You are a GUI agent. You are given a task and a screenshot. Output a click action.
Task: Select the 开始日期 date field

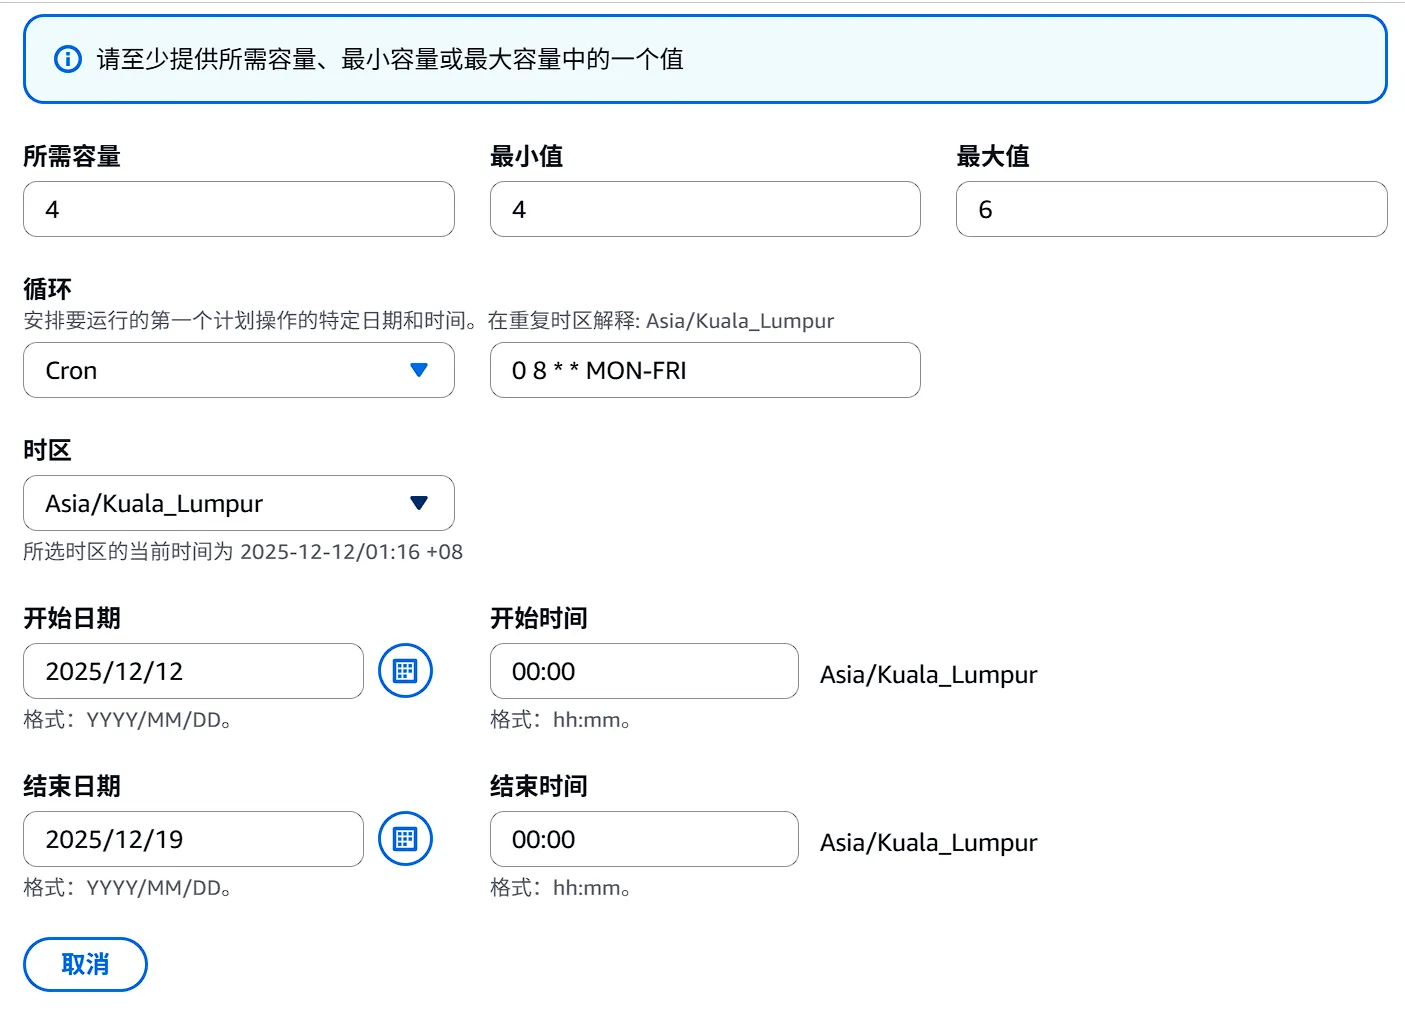pyautogui.click(x=192, y=671)
